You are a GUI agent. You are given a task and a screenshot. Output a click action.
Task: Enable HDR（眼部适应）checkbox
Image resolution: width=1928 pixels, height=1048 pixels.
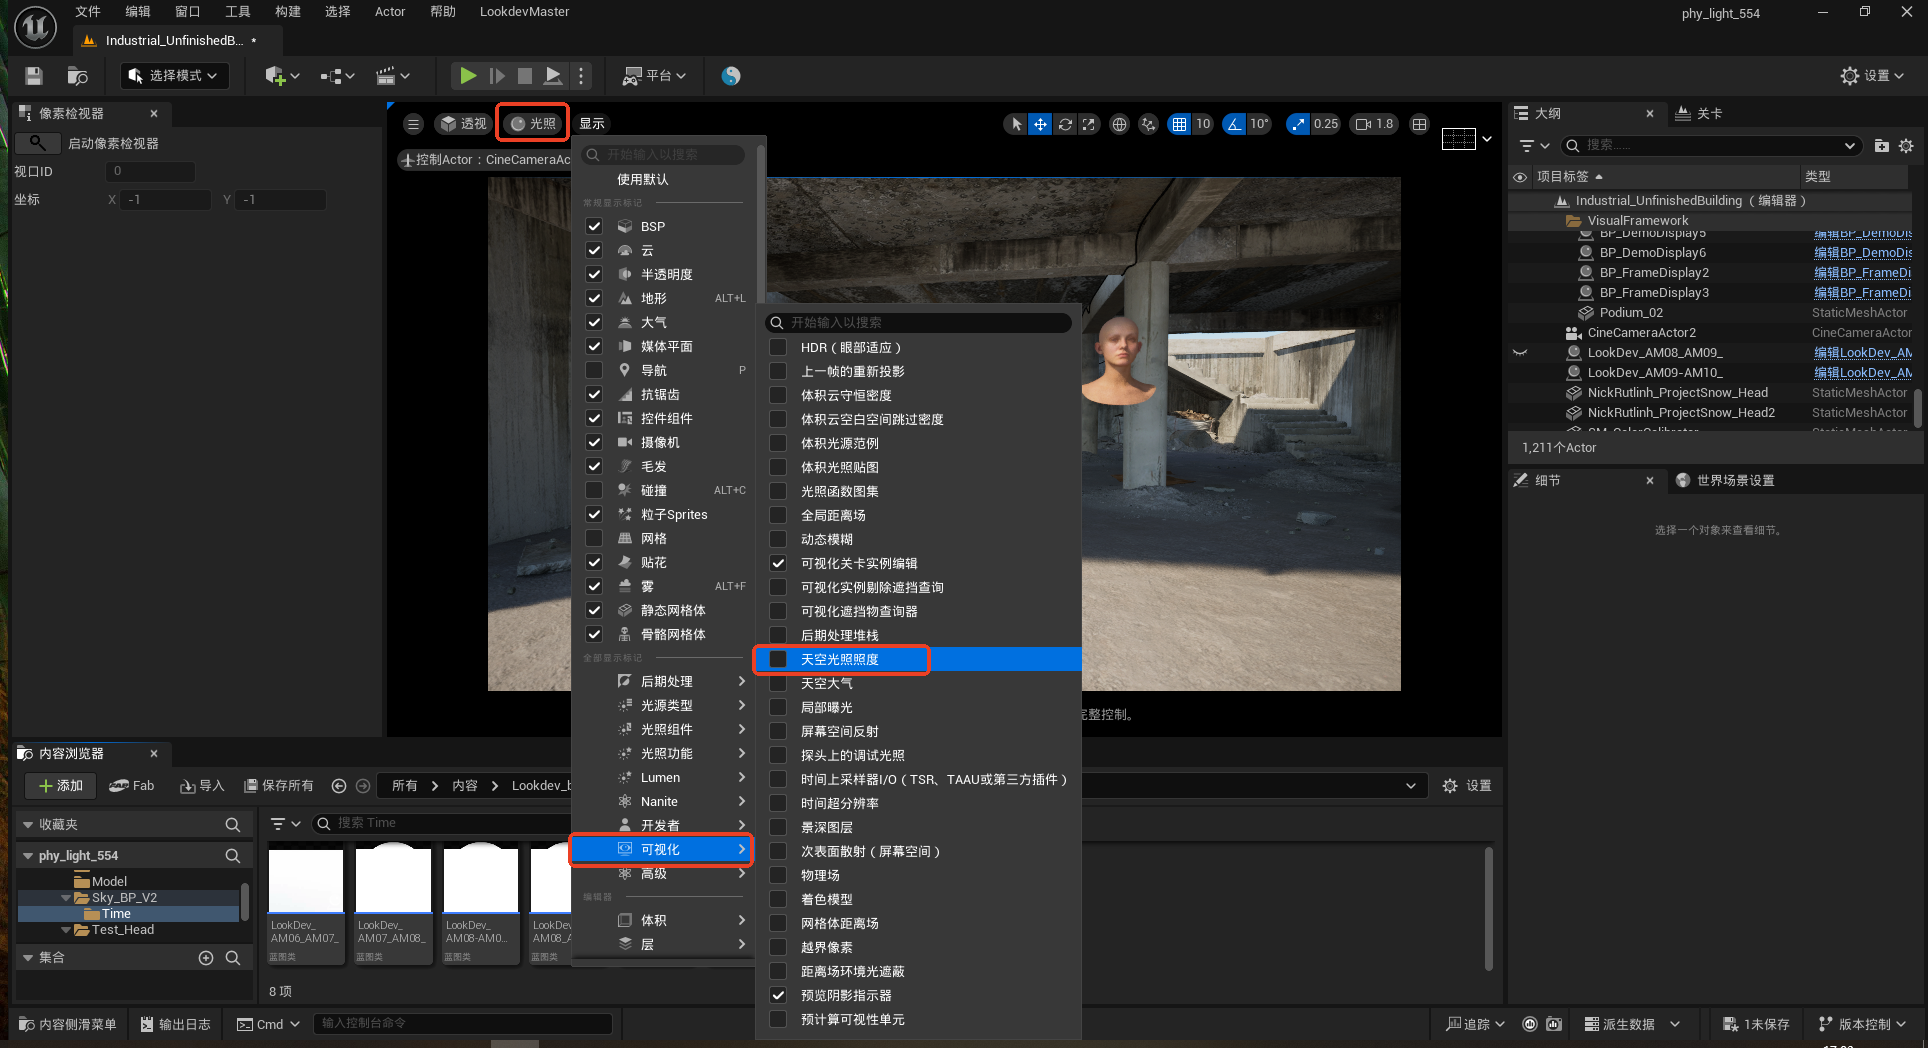tap(778, 347)
